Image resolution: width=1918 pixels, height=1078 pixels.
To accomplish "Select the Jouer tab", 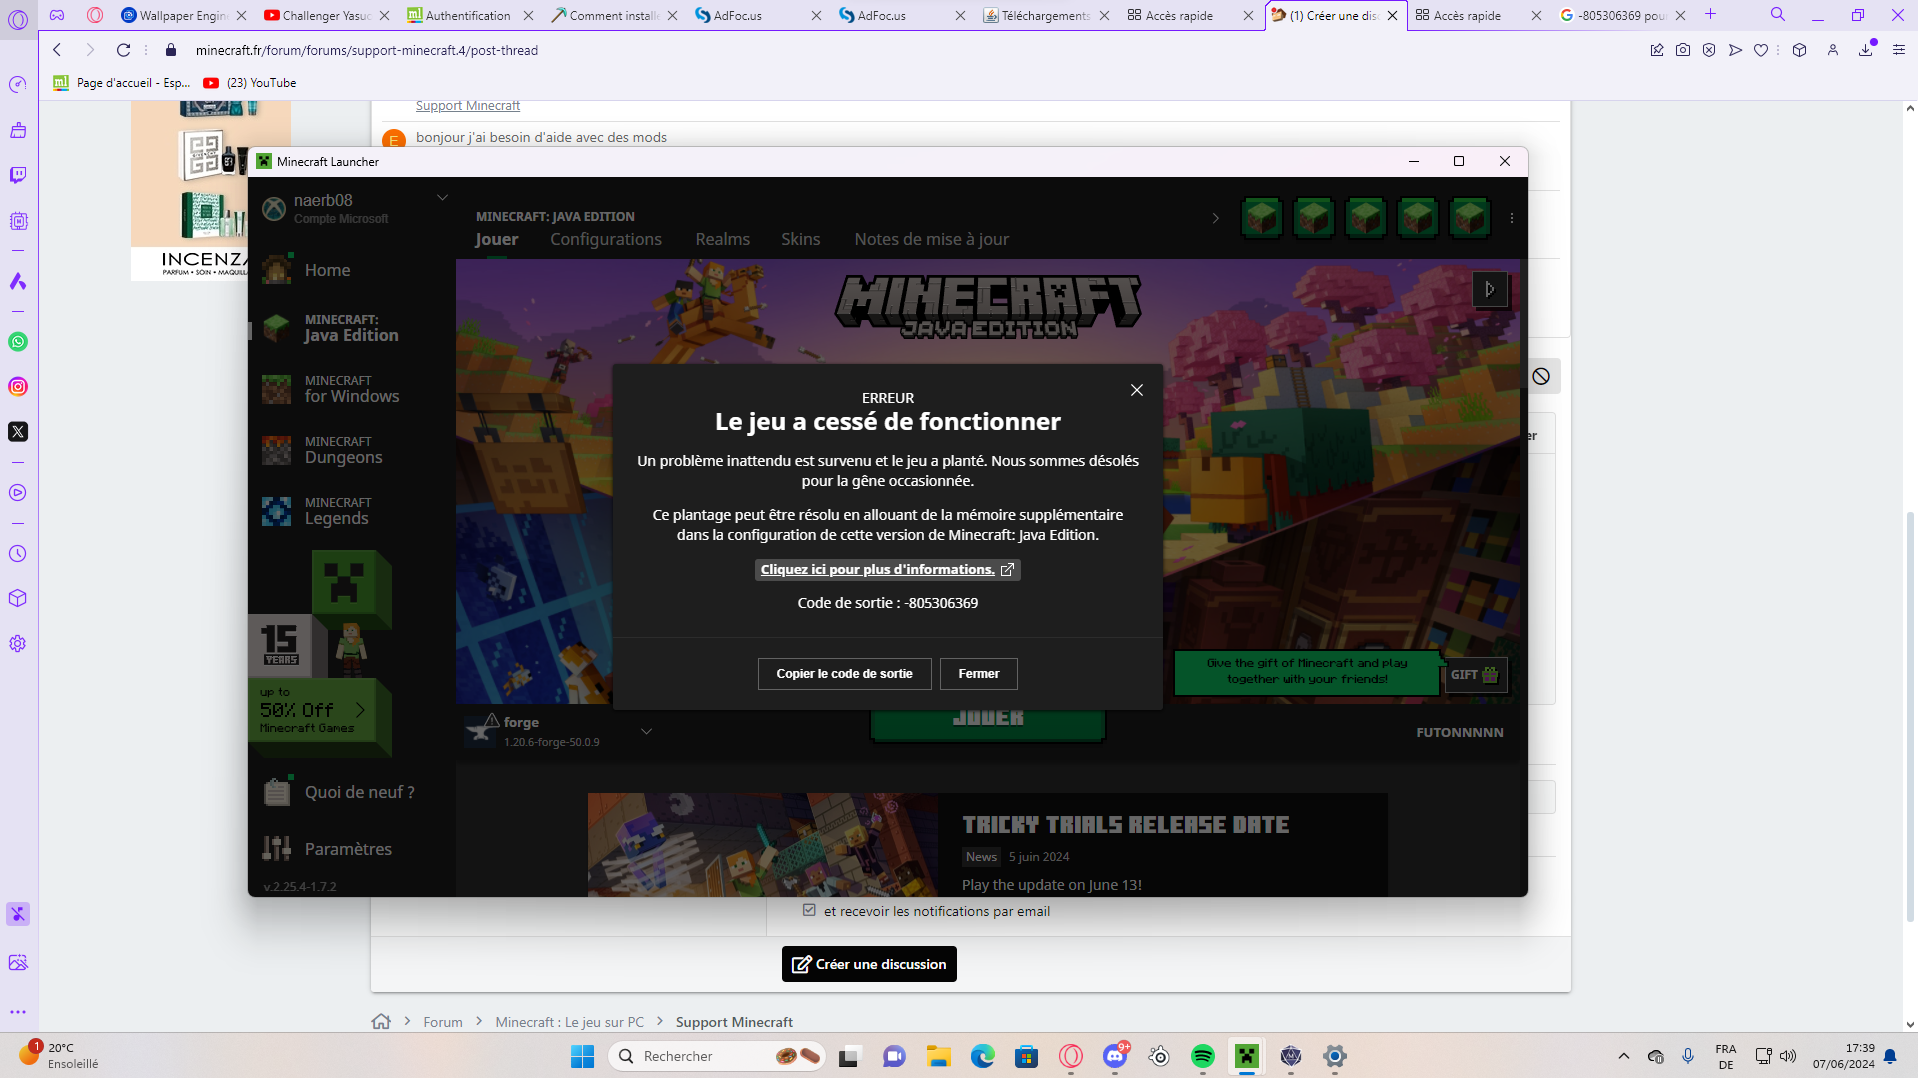I will click(496, 239).
